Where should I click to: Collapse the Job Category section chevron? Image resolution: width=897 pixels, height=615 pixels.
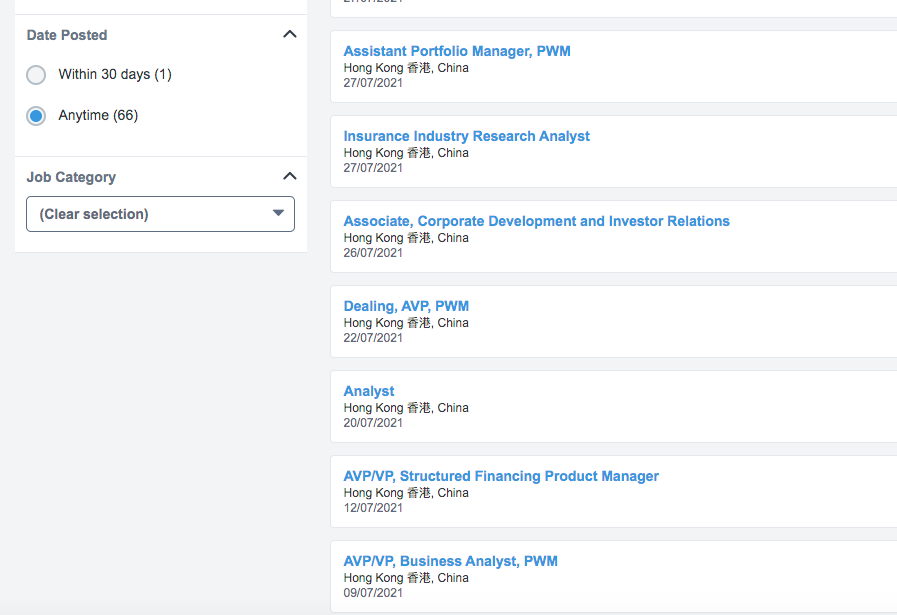click(x=290, y=177)
